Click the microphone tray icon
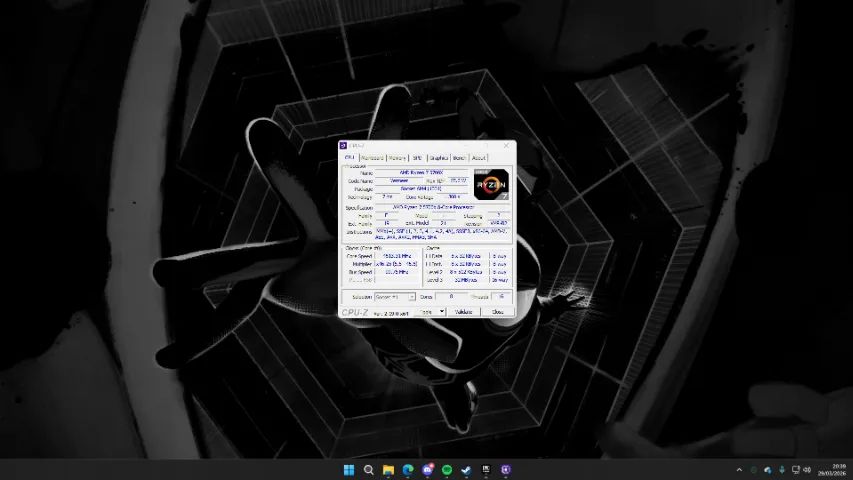The width and height of the screenshot is (853, 480). [x=782, y=470]
